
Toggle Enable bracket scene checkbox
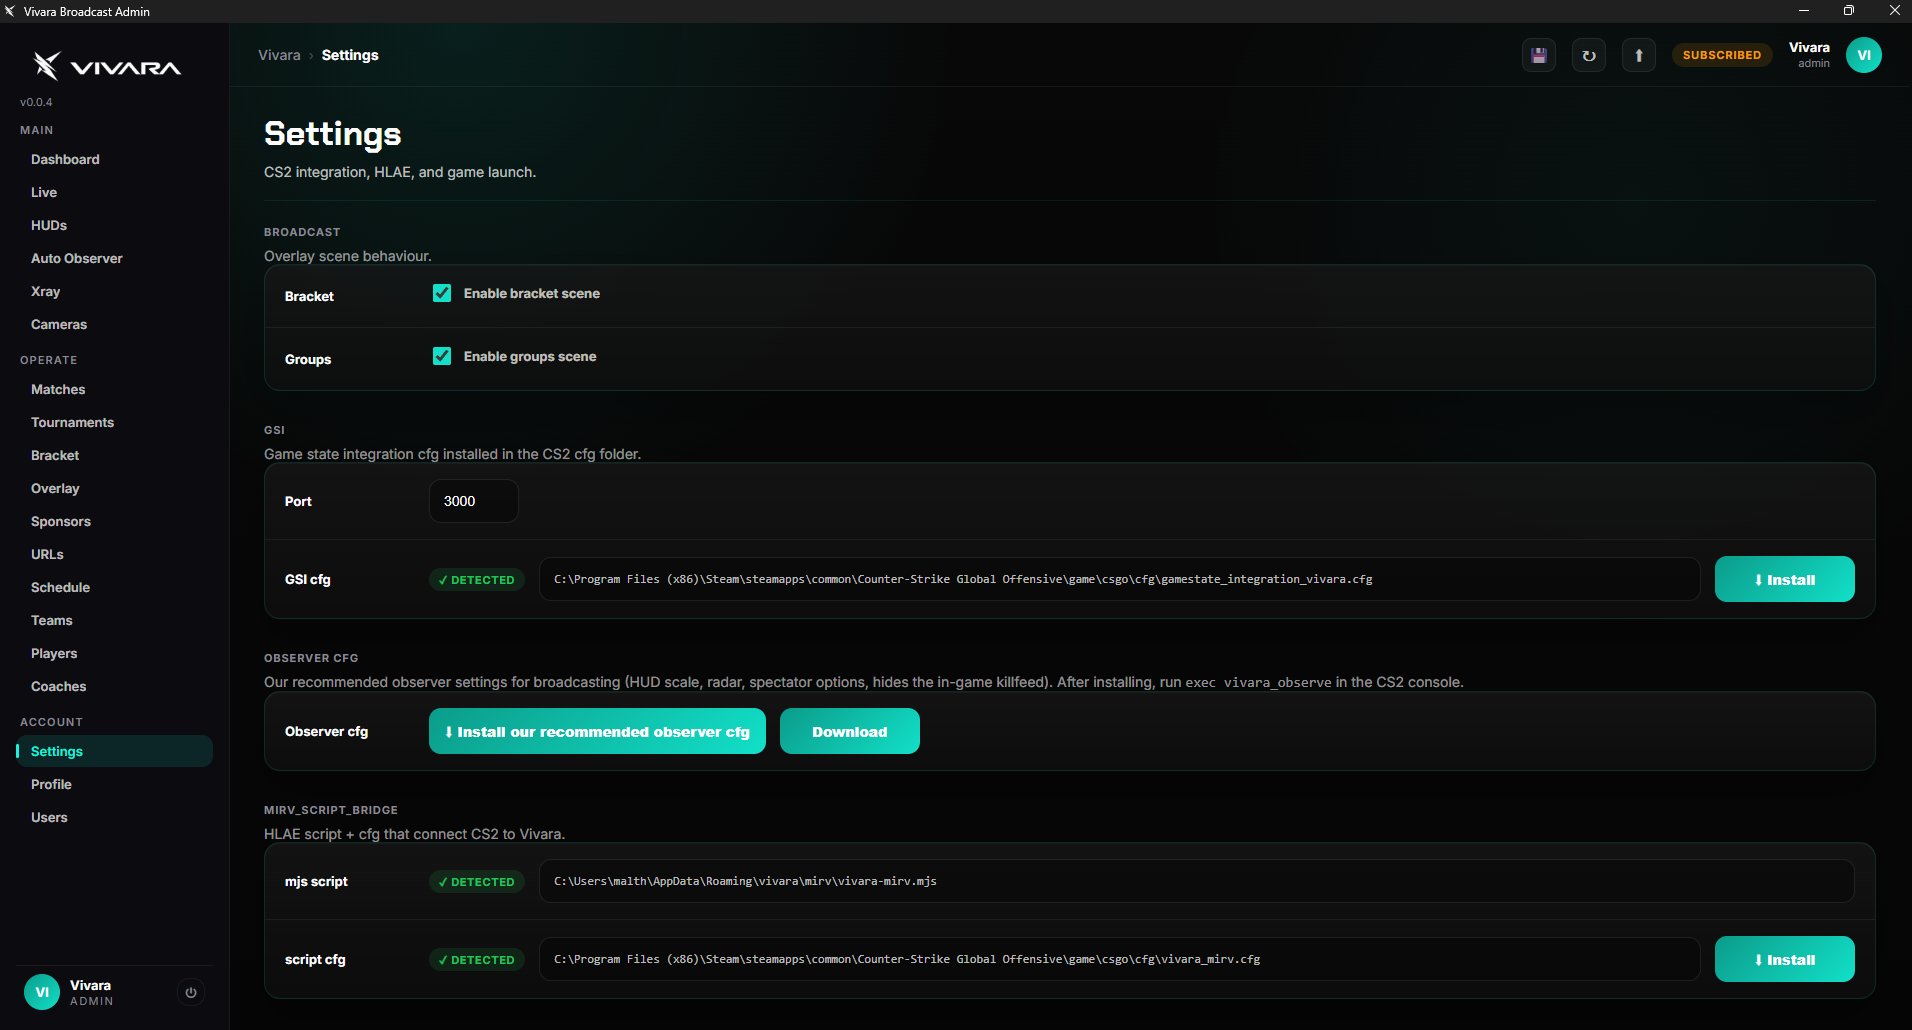click(442, 293)
